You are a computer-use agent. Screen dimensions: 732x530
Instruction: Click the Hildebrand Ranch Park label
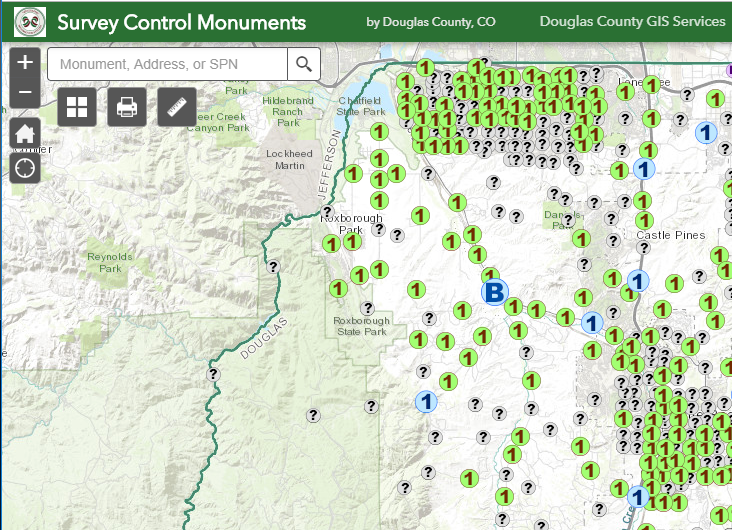click(288, 111)
